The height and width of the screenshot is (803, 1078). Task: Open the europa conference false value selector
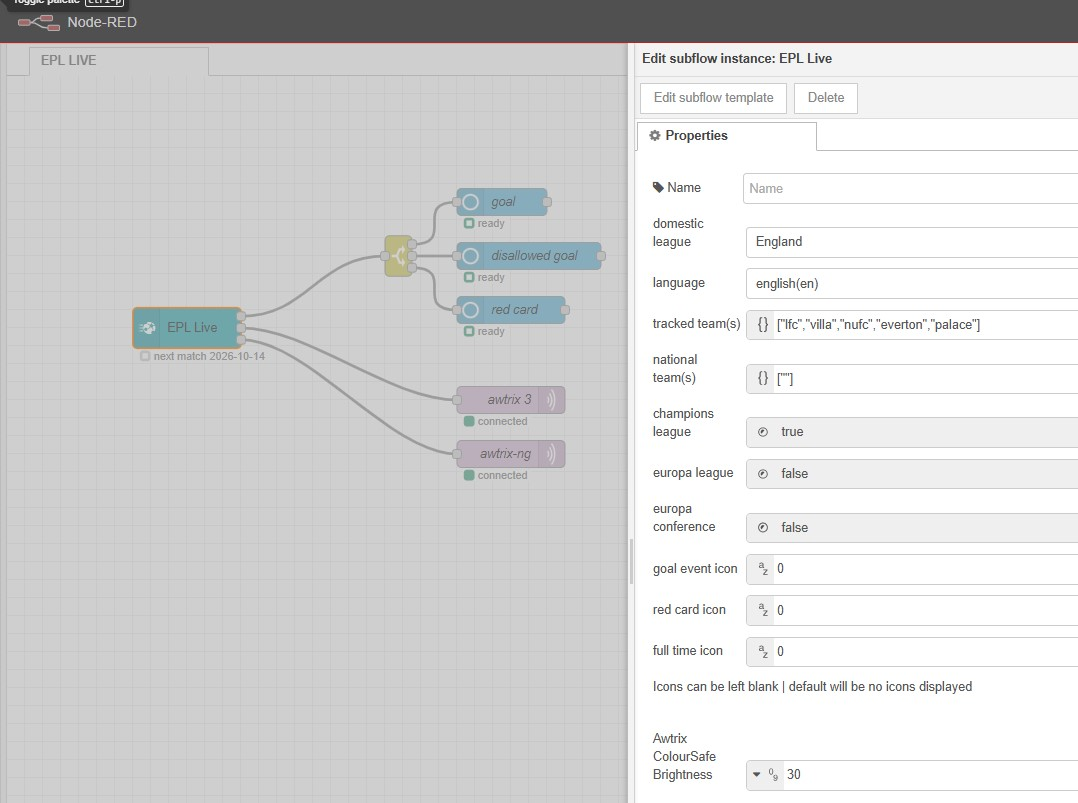pos(912,527)
